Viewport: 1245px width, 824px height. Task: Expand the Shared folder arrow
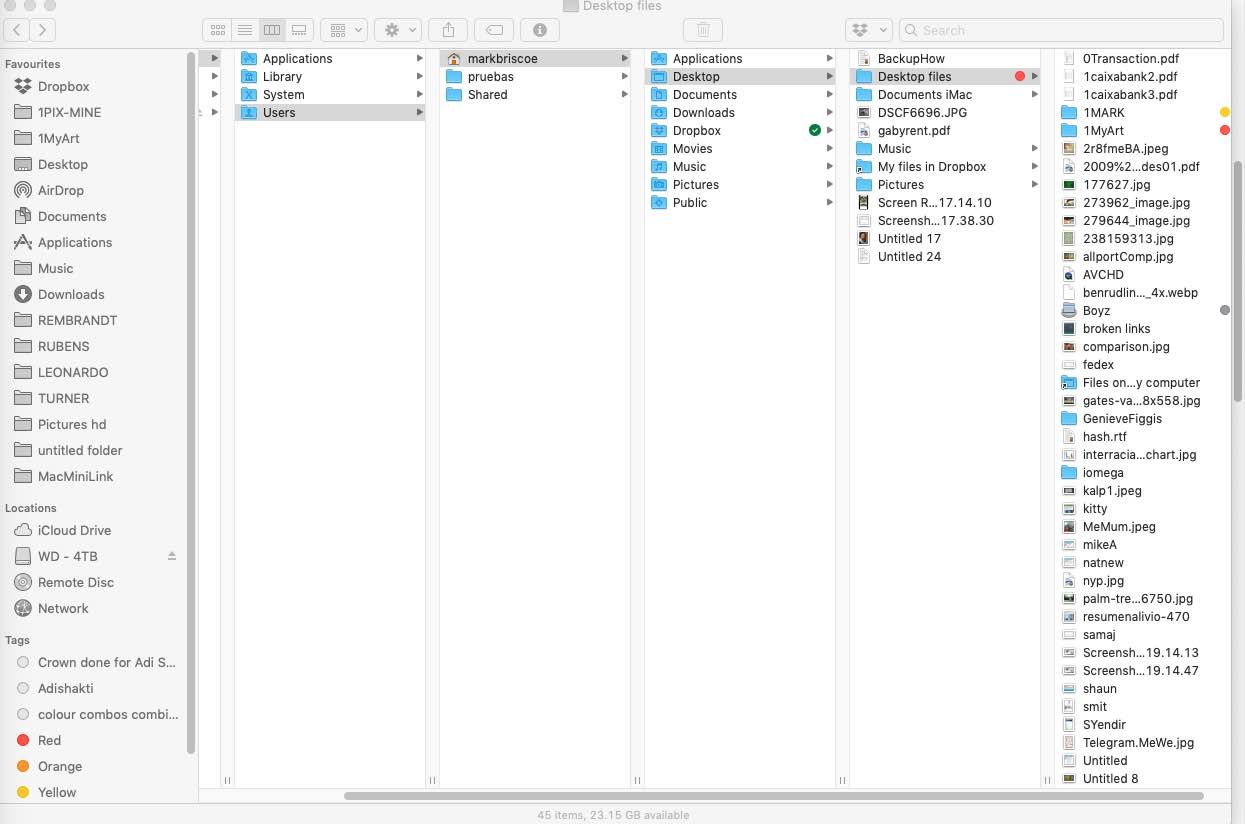[625, 95]
